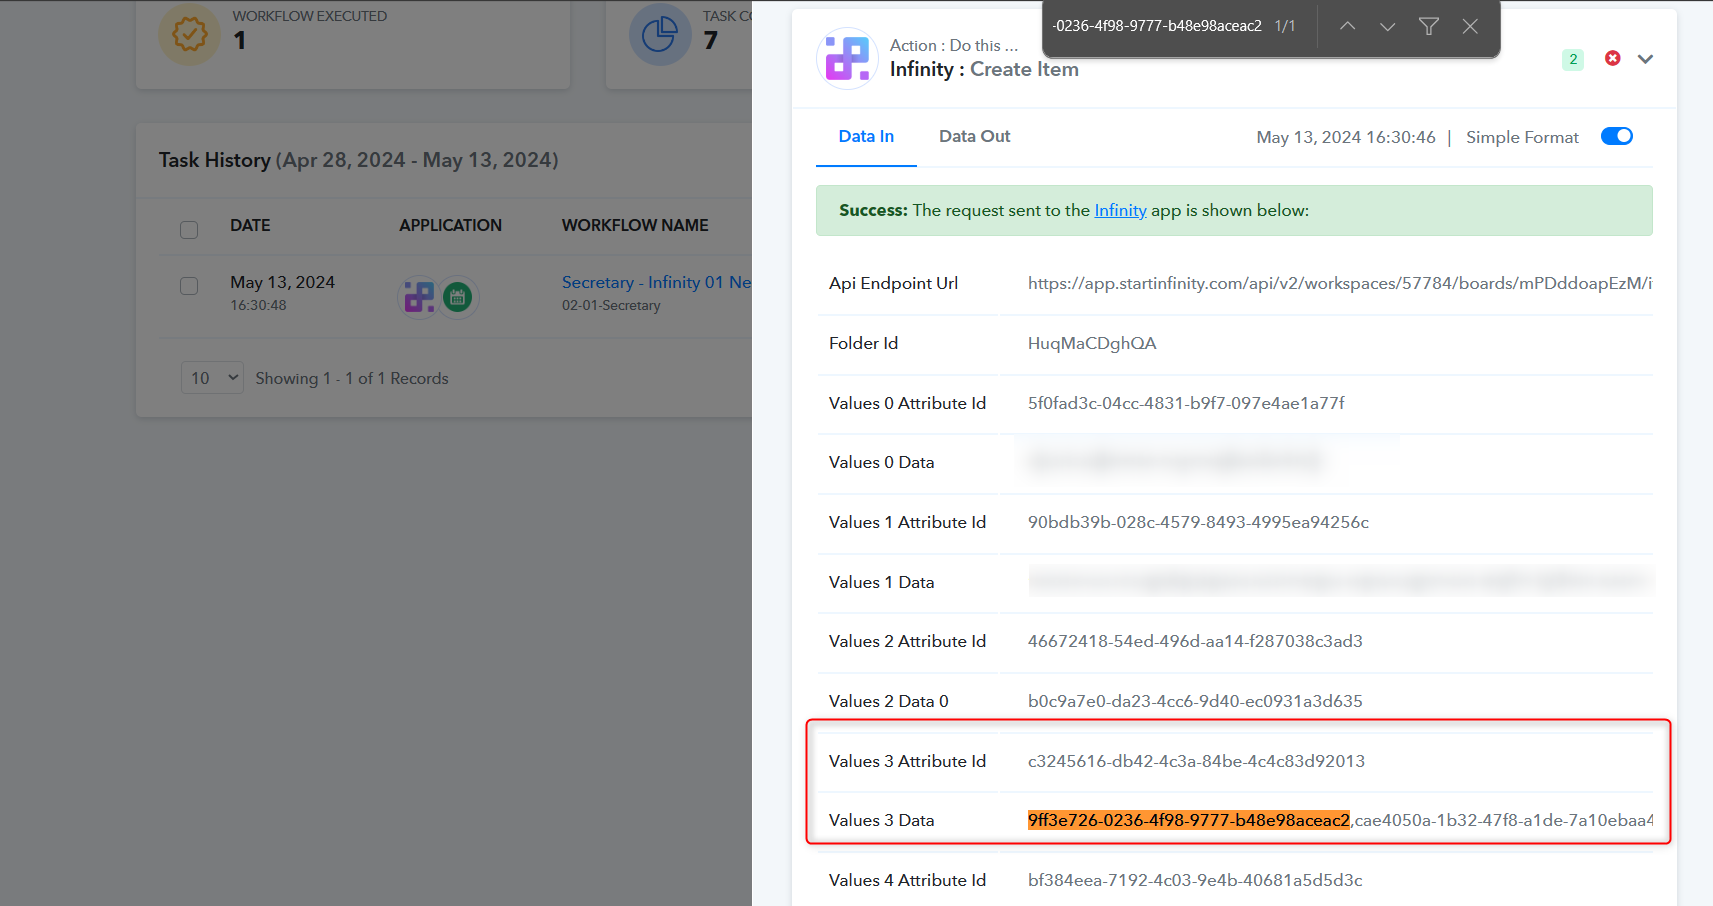Click the DATE column header

click(250, 226)
